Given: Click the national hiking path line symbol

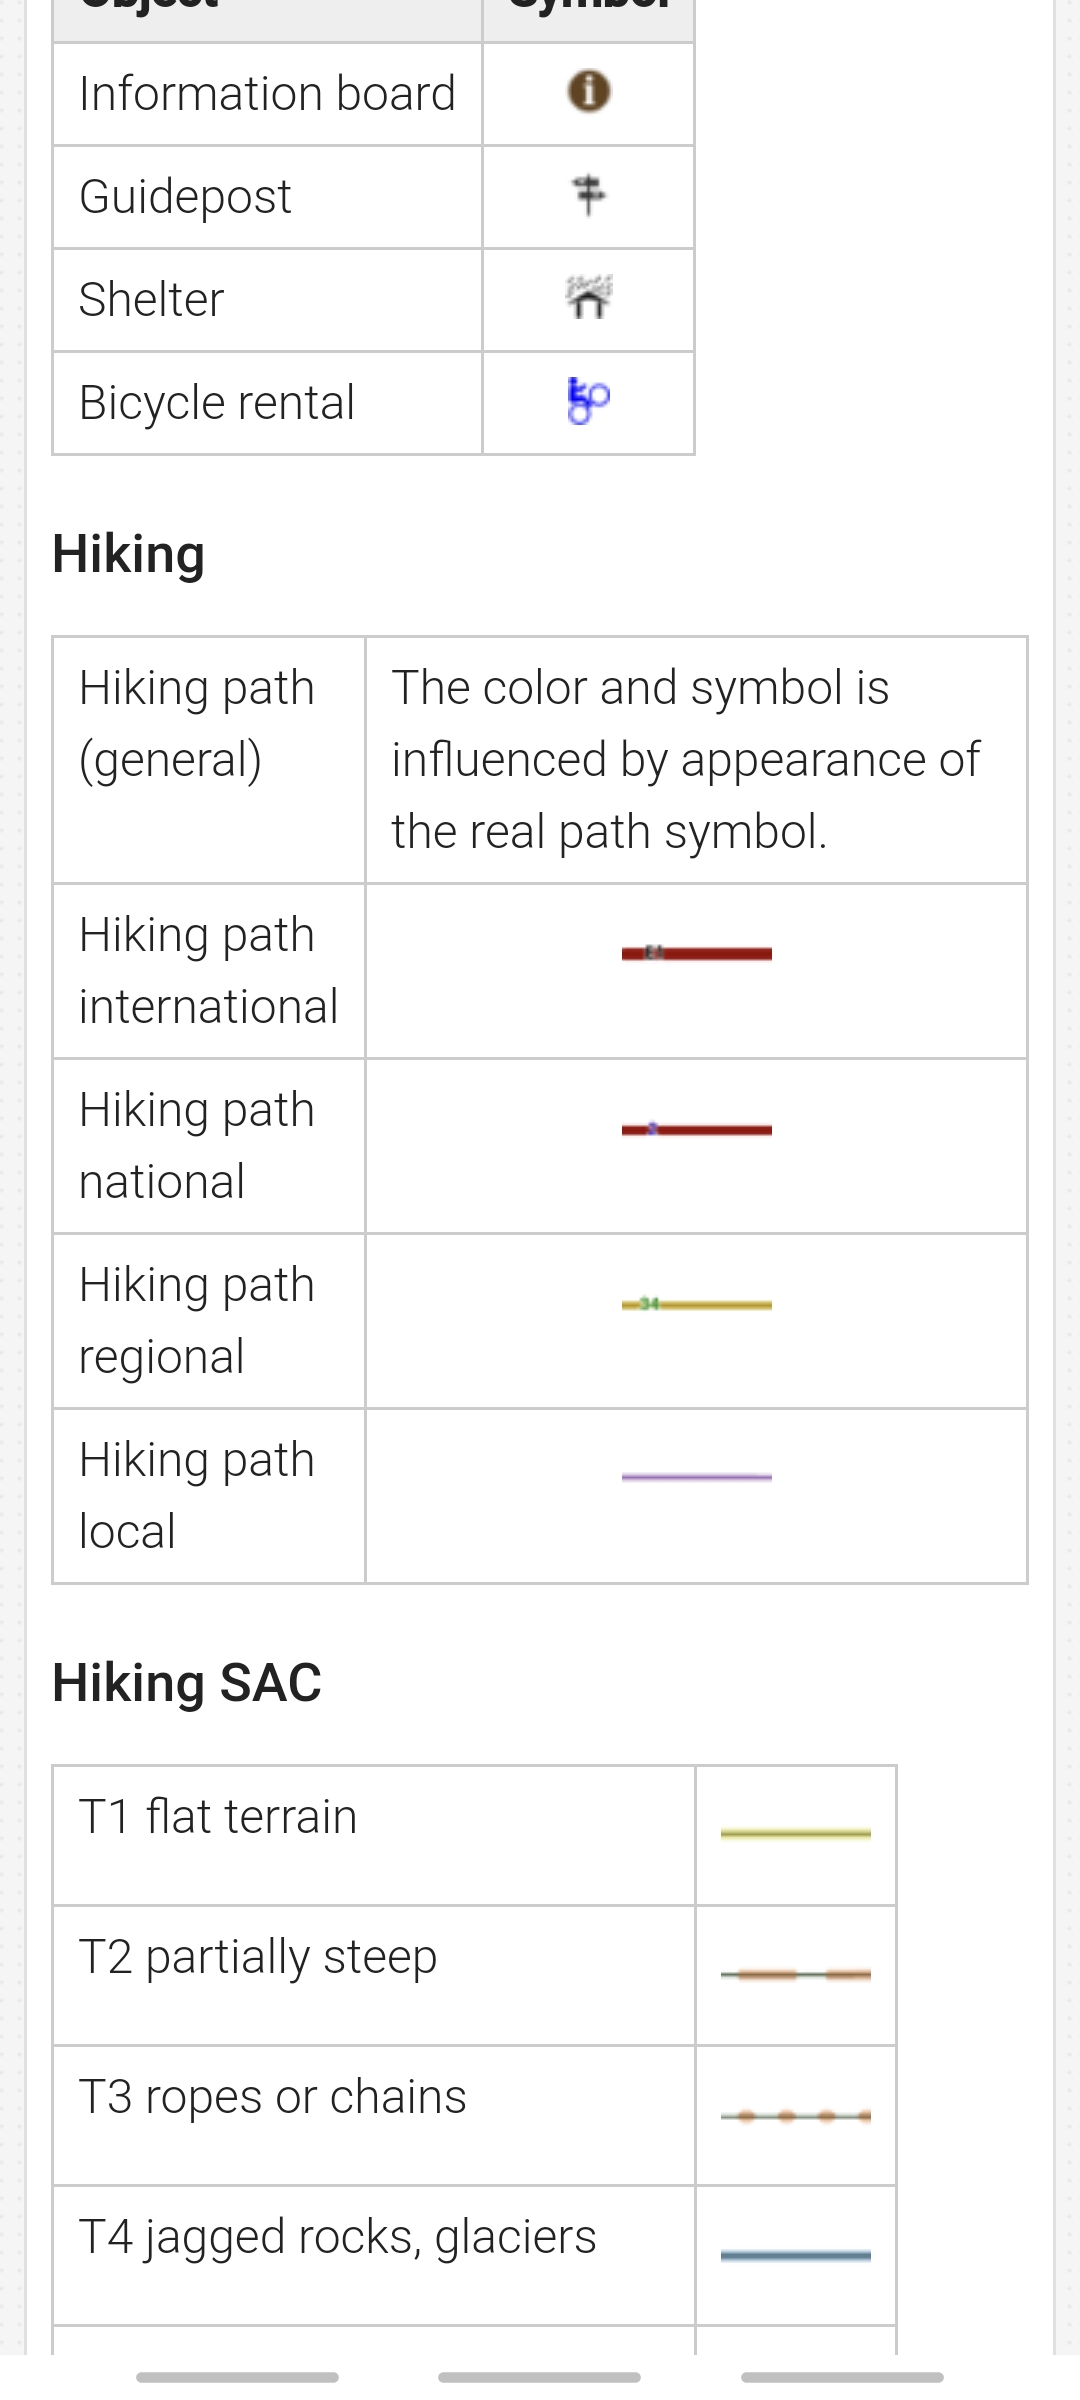Looking at the screenshot, I should 697,1130.
